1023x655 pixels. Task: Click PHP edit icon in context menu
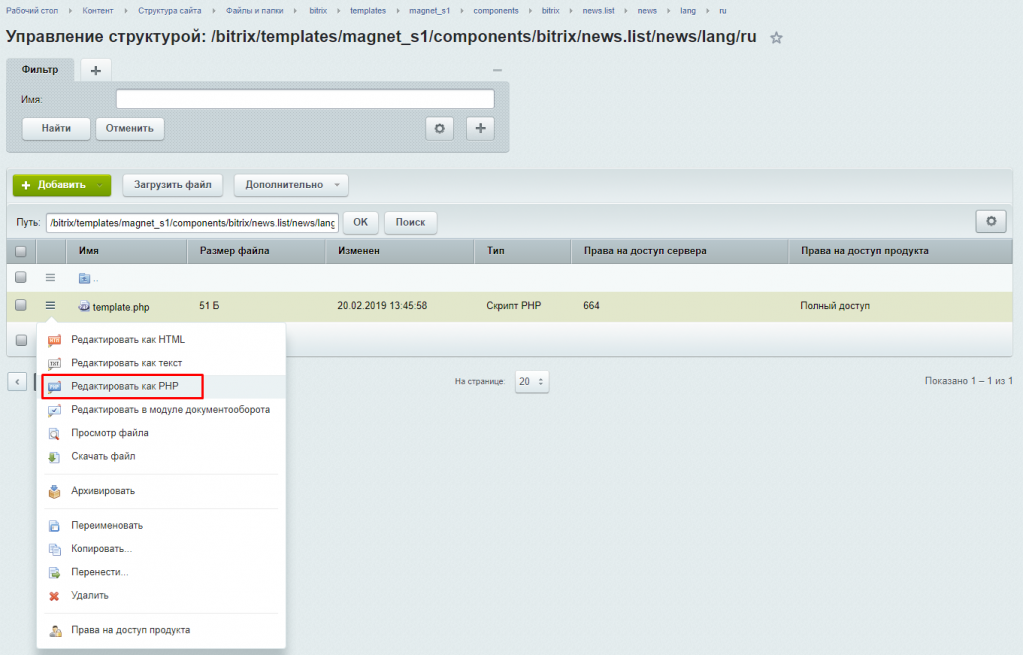click(55, 387)
